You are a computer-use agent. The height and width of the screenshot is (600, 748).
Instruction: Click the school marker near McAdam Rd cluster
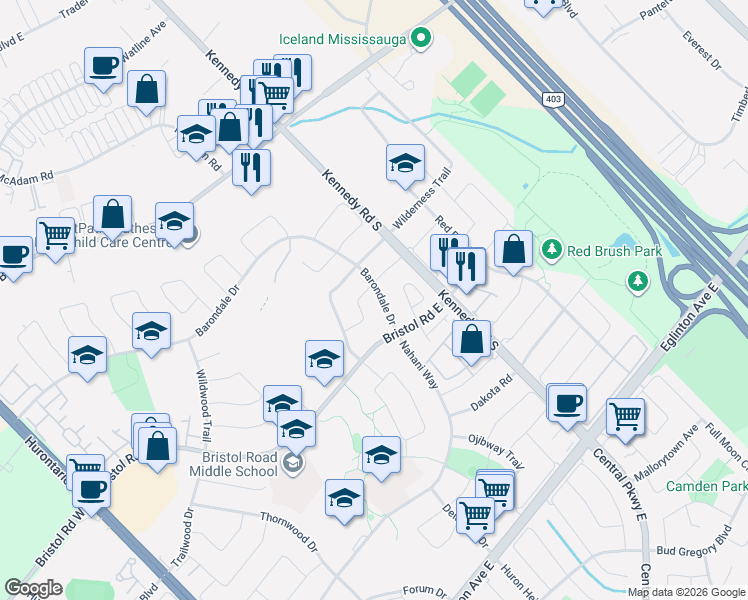[x=196, y=135]
